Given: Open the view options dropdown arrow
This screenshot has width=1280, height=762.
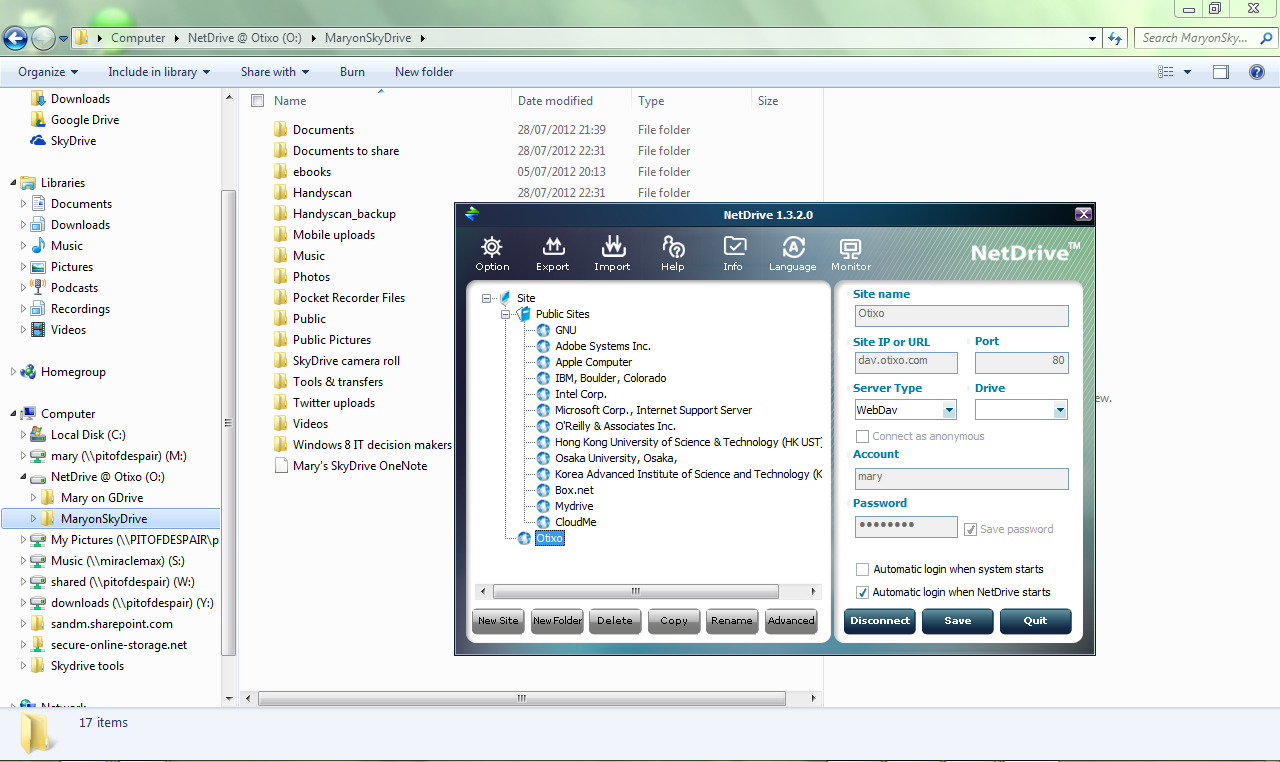Looking at the screenshot, I should [1187, 72].
